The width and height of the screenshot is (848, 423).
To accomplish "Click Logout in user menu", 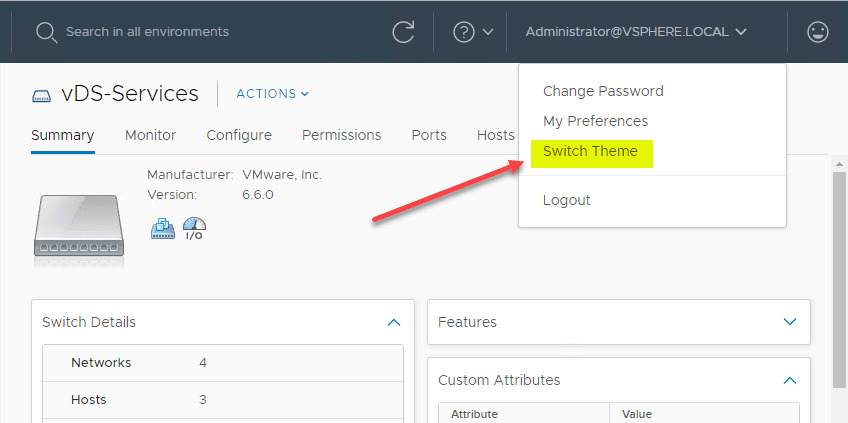I will click(567, 200).
